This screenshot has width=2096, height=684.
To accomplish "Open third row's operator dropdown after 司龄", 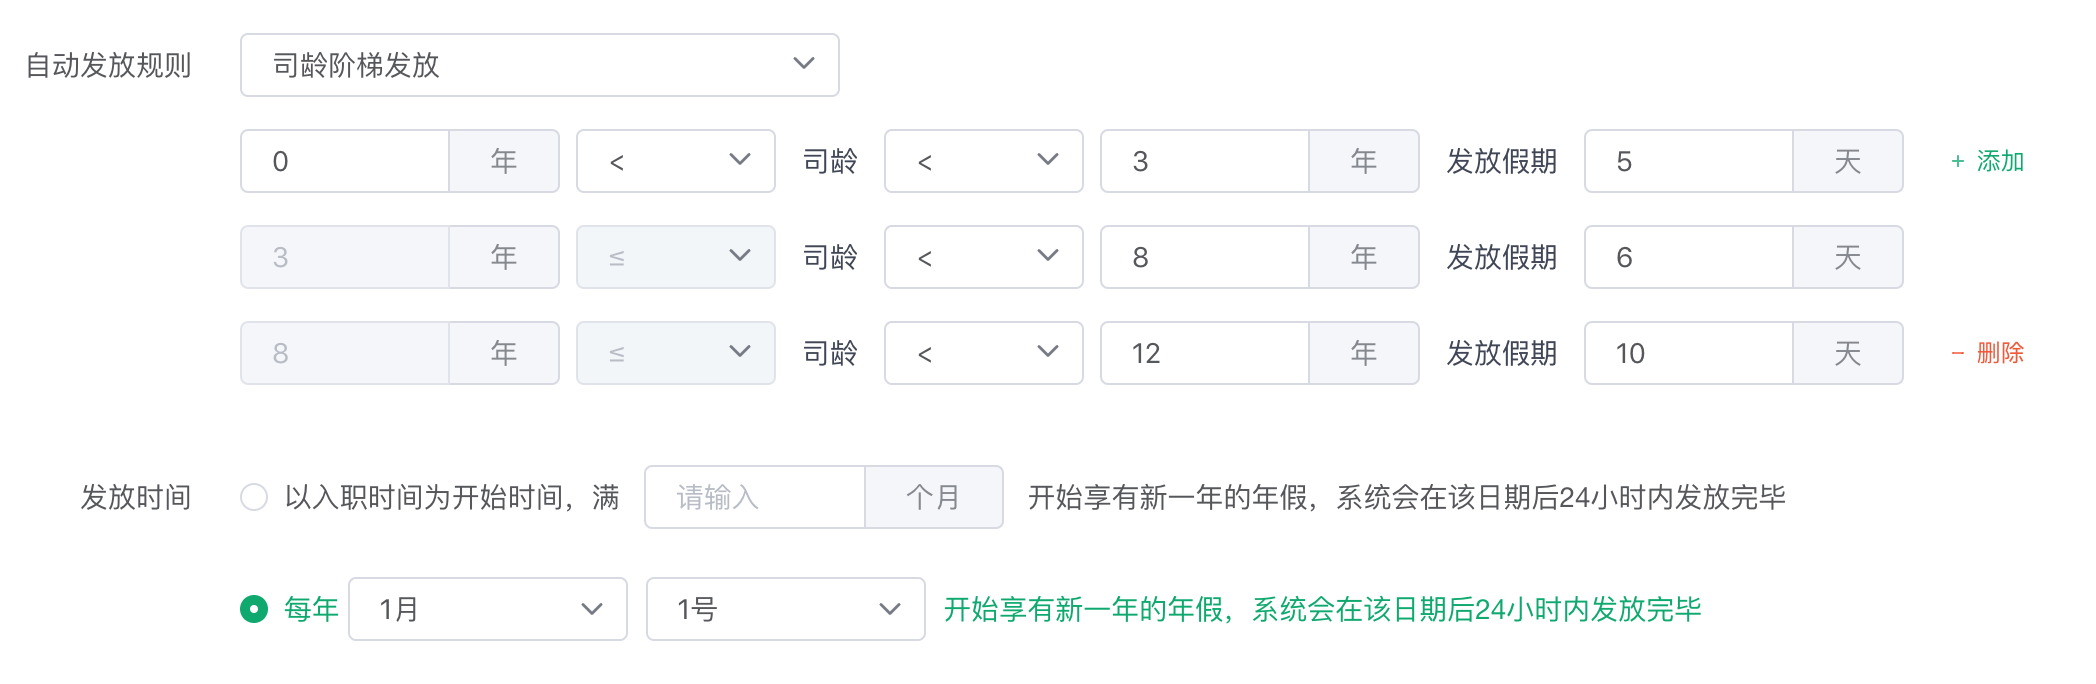I will (983, 353).
